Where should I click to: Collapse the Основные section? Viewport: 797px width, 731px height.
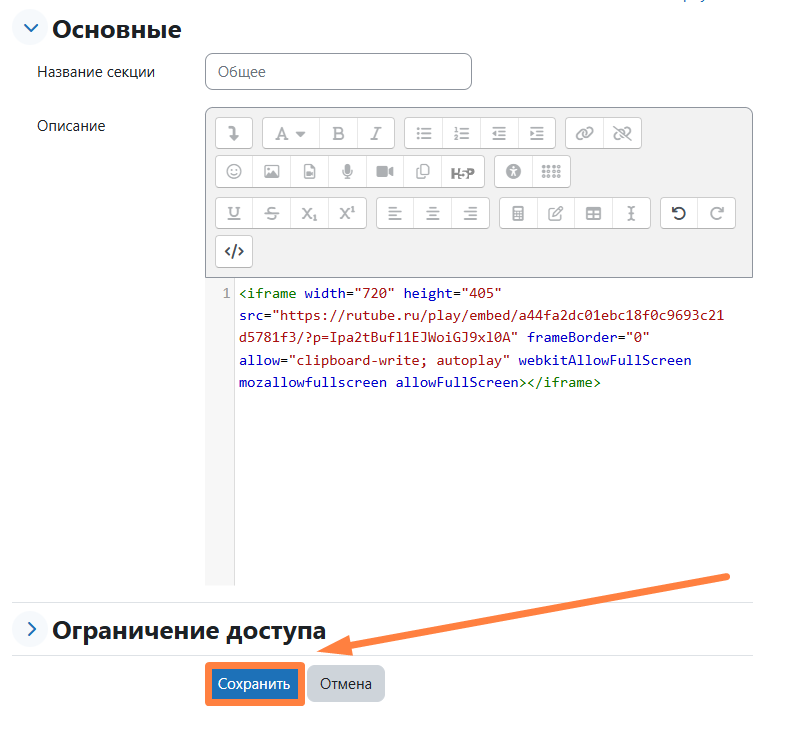(29, 29)
